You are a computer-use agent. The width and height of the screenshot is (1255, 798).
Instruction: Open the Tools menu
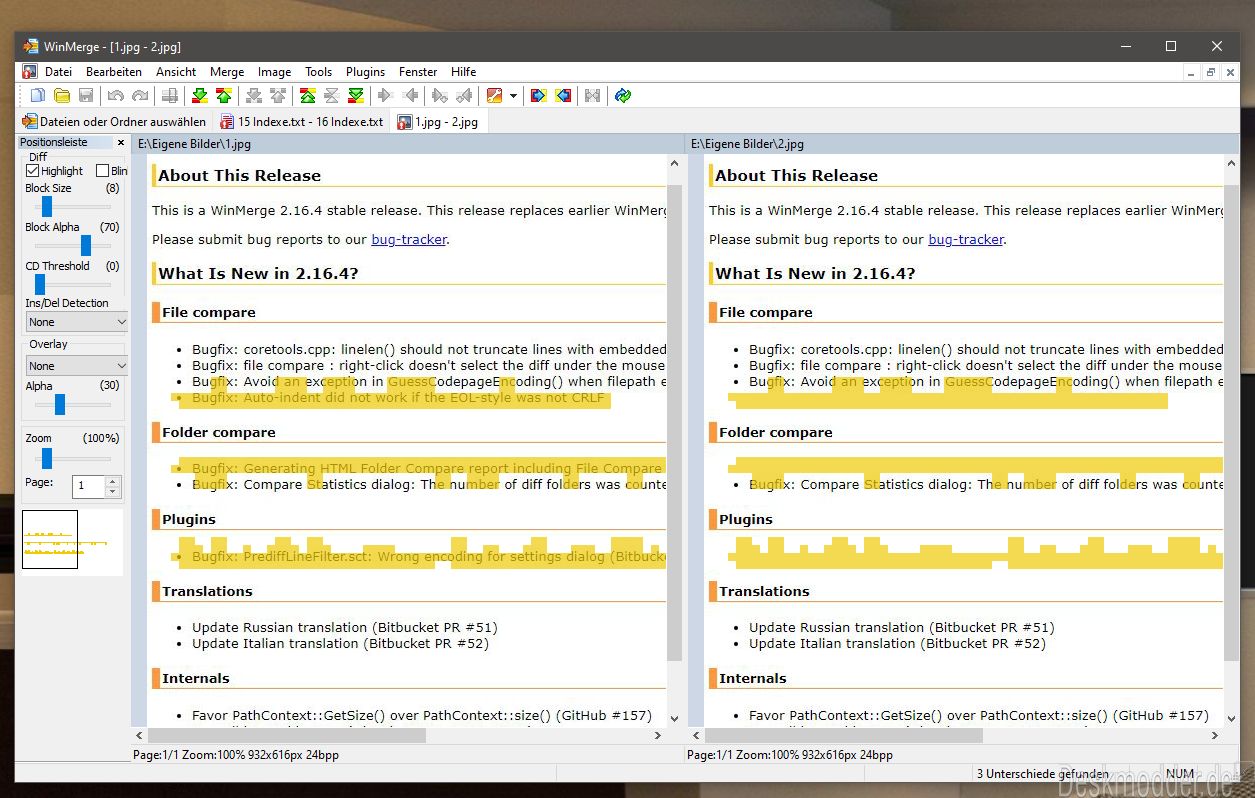click(x=319, y=72)
